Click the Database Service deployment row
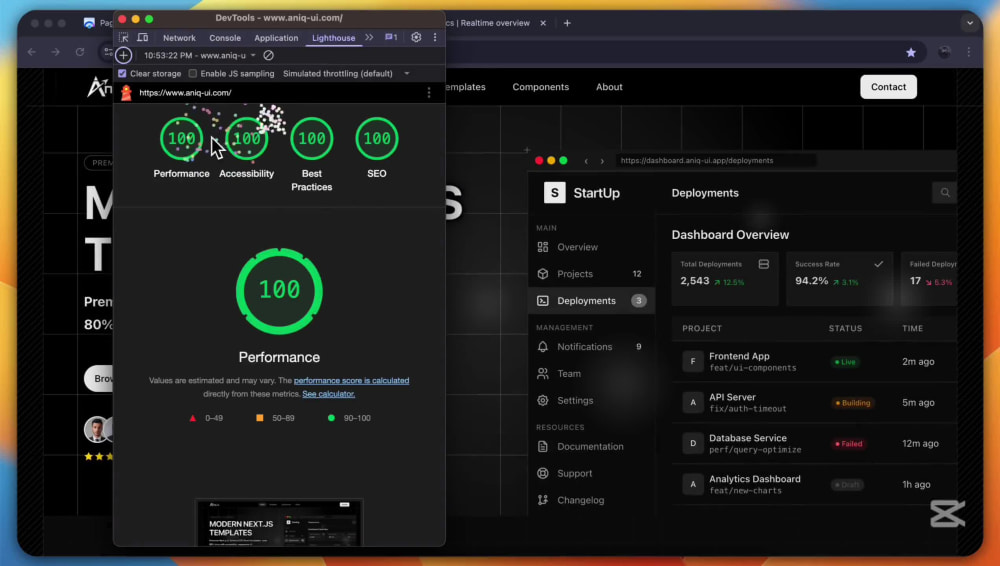This screenshot has width=1000, height=566. (x=814, y=443)
